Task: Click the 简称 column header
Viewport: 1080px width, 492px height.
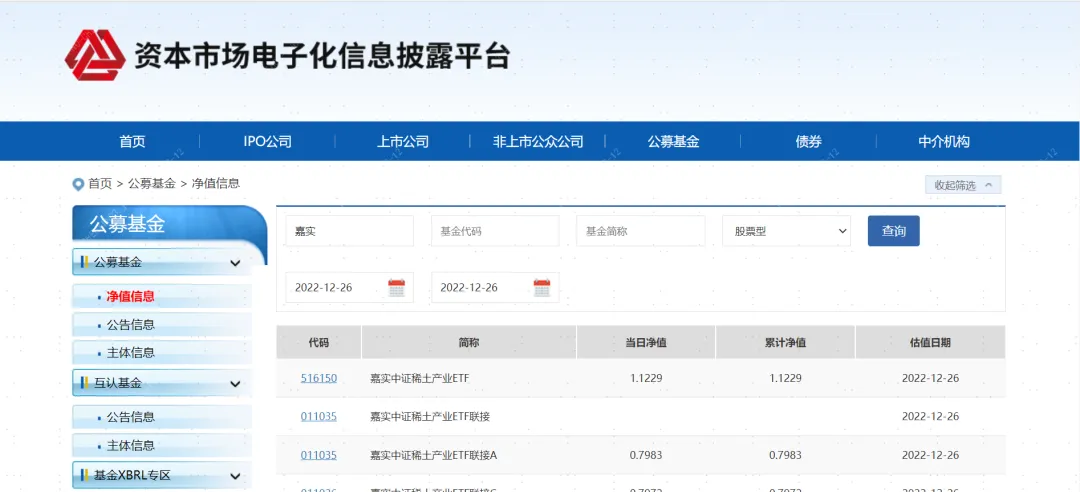Action: (469, 342)
